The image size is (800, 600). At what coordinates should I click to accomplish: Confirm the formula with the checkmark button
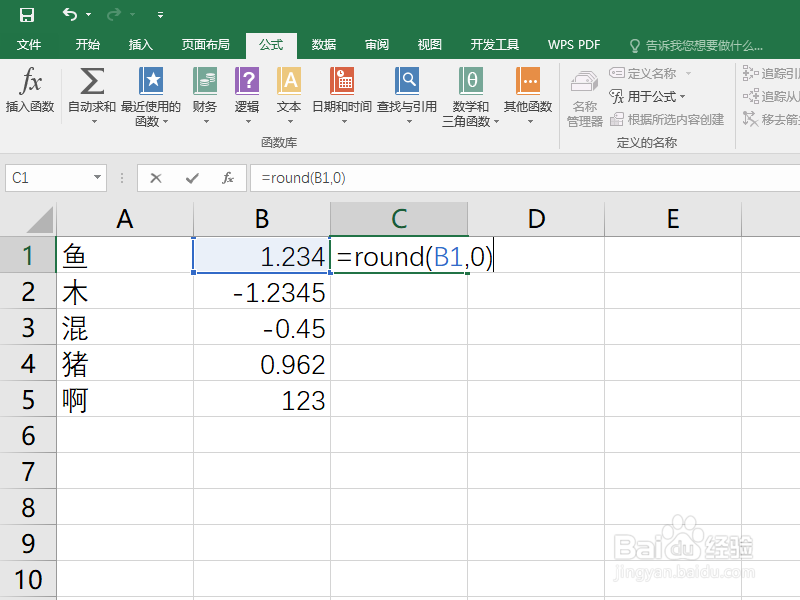point(192,178)
